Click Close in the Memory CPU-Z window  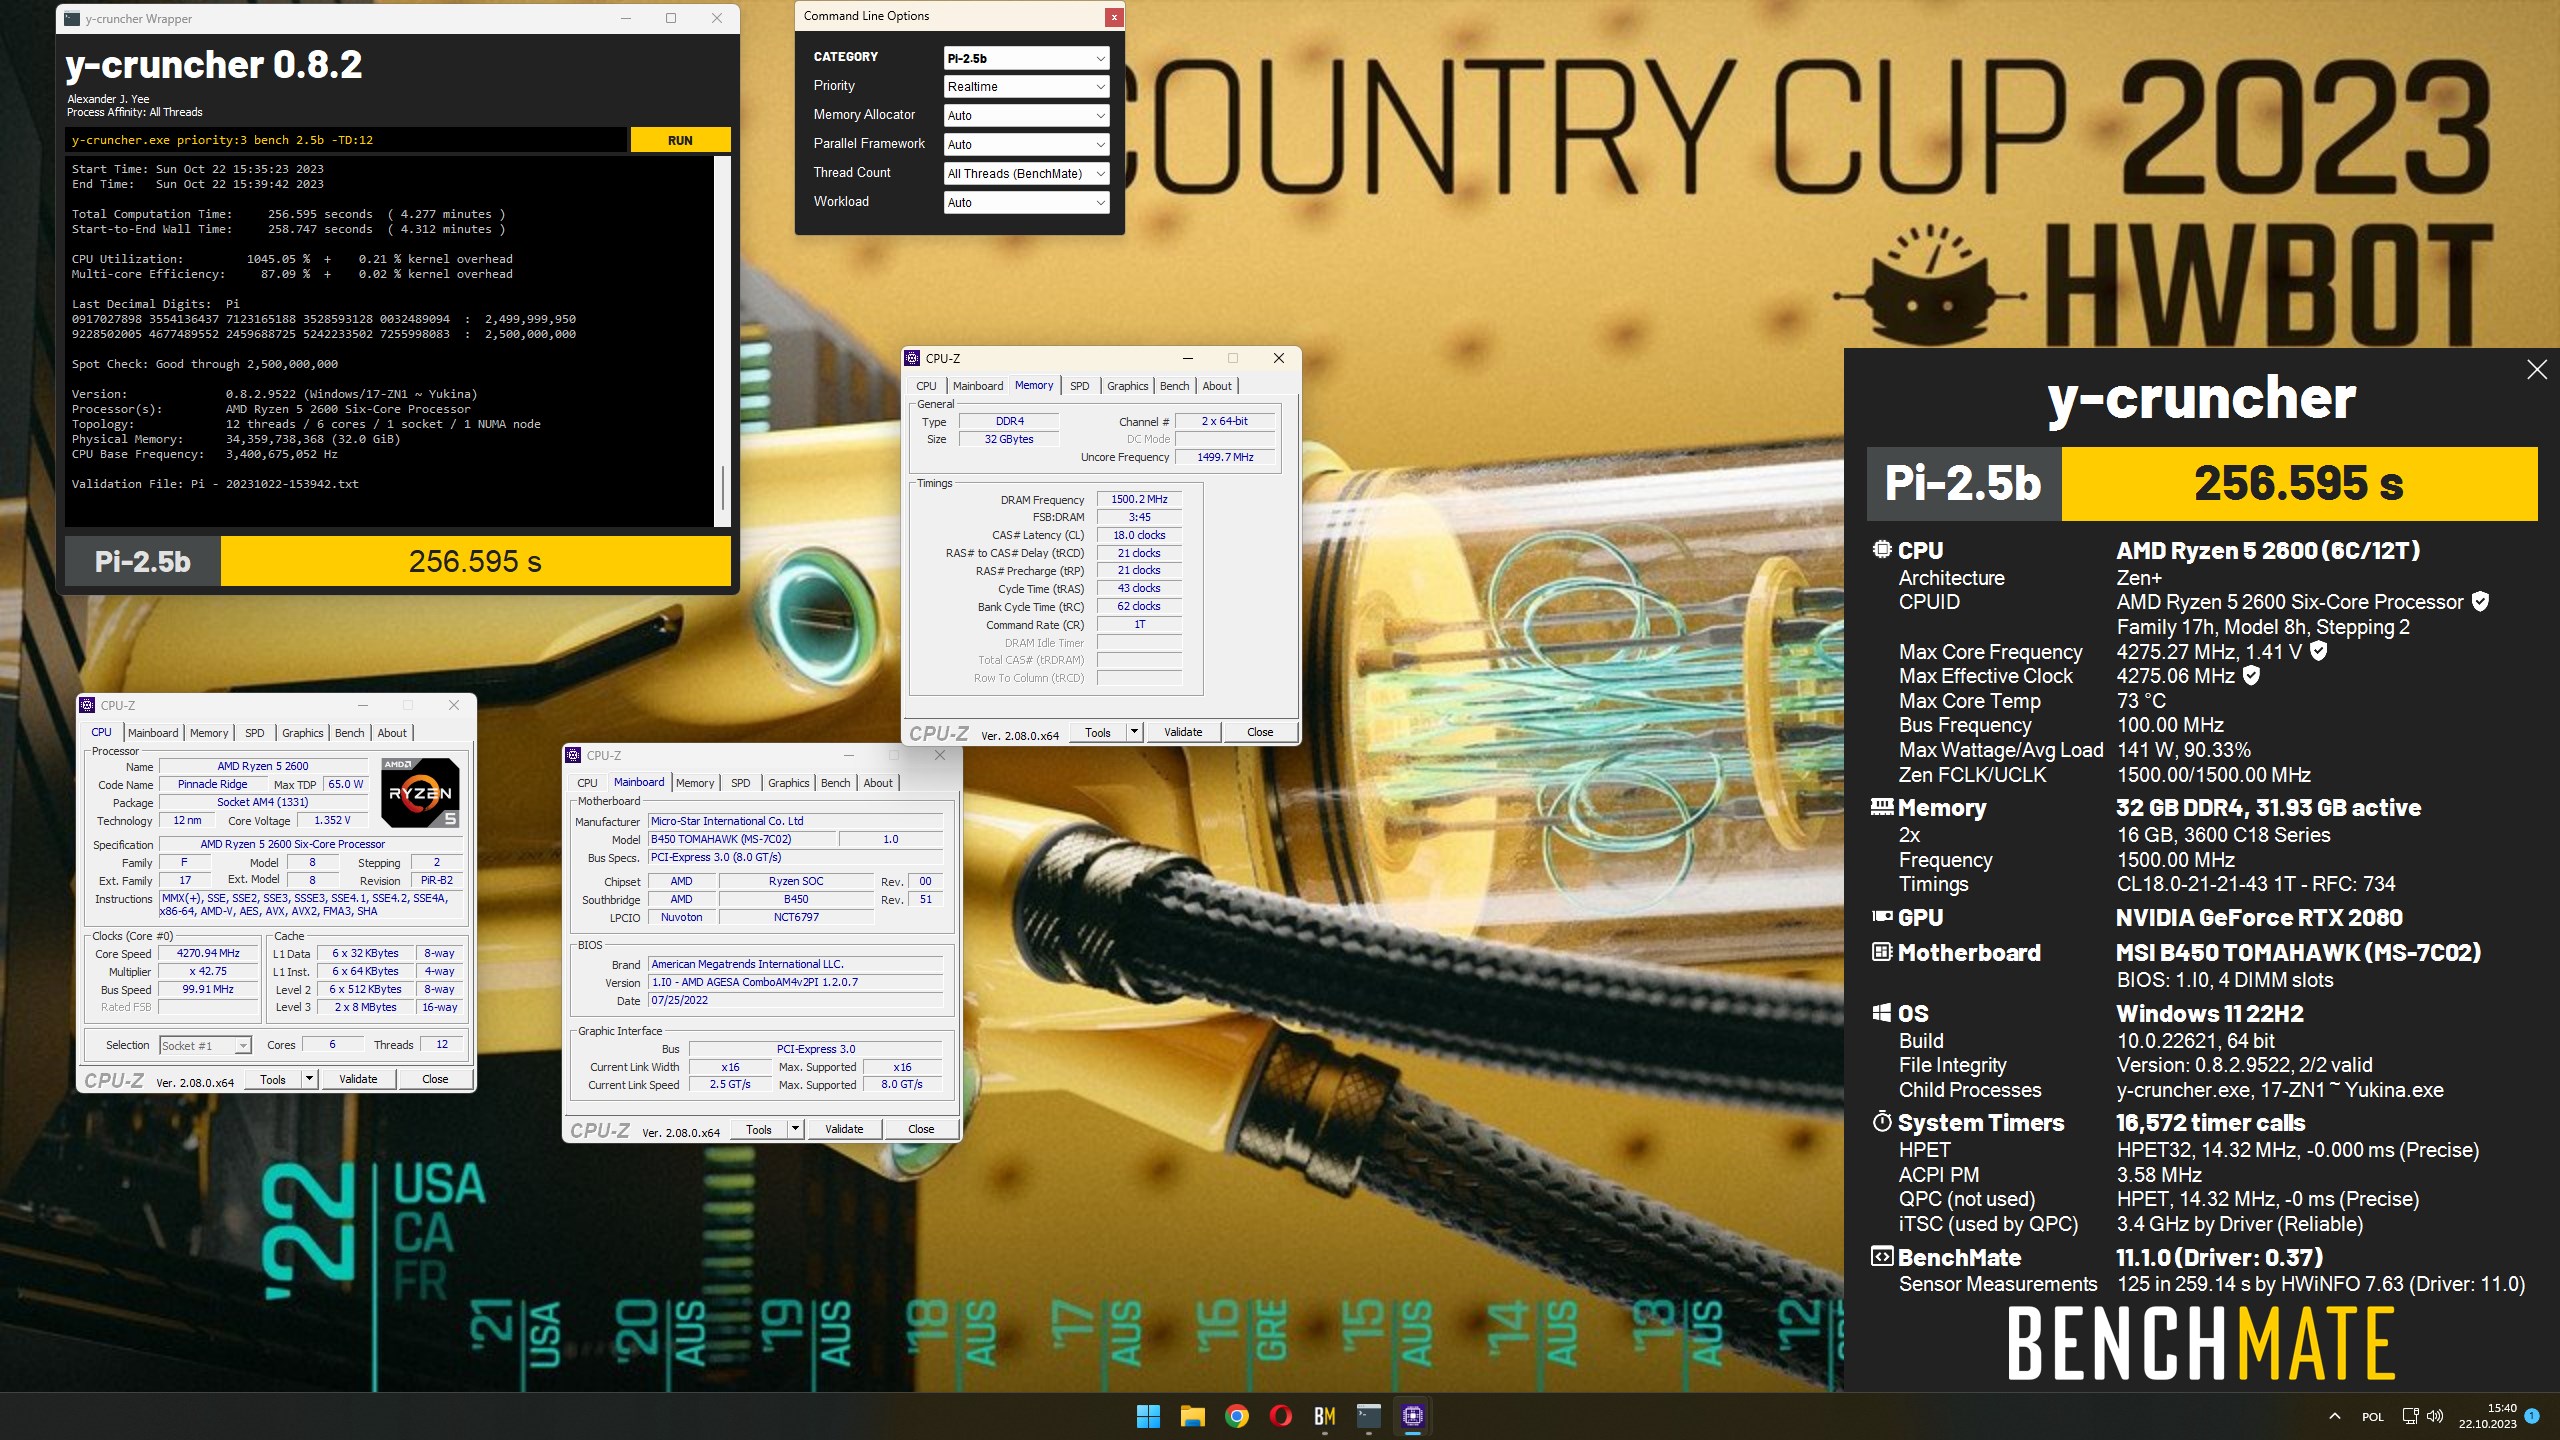coord(1260,732)
